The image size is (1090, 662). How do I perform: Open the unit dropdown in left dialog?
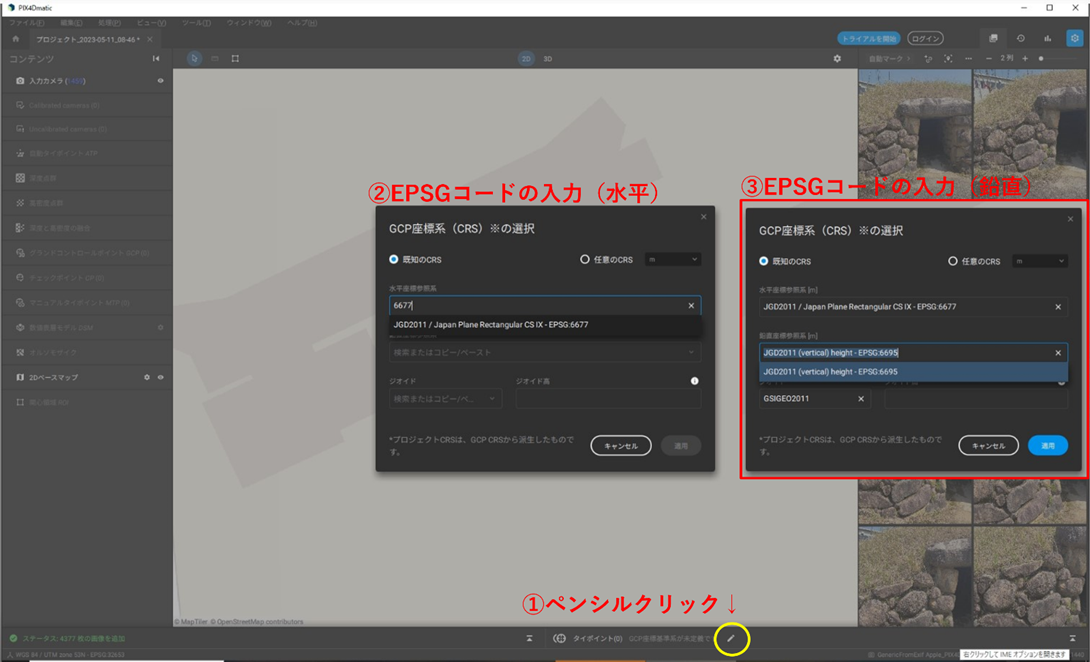click(672, 259)
